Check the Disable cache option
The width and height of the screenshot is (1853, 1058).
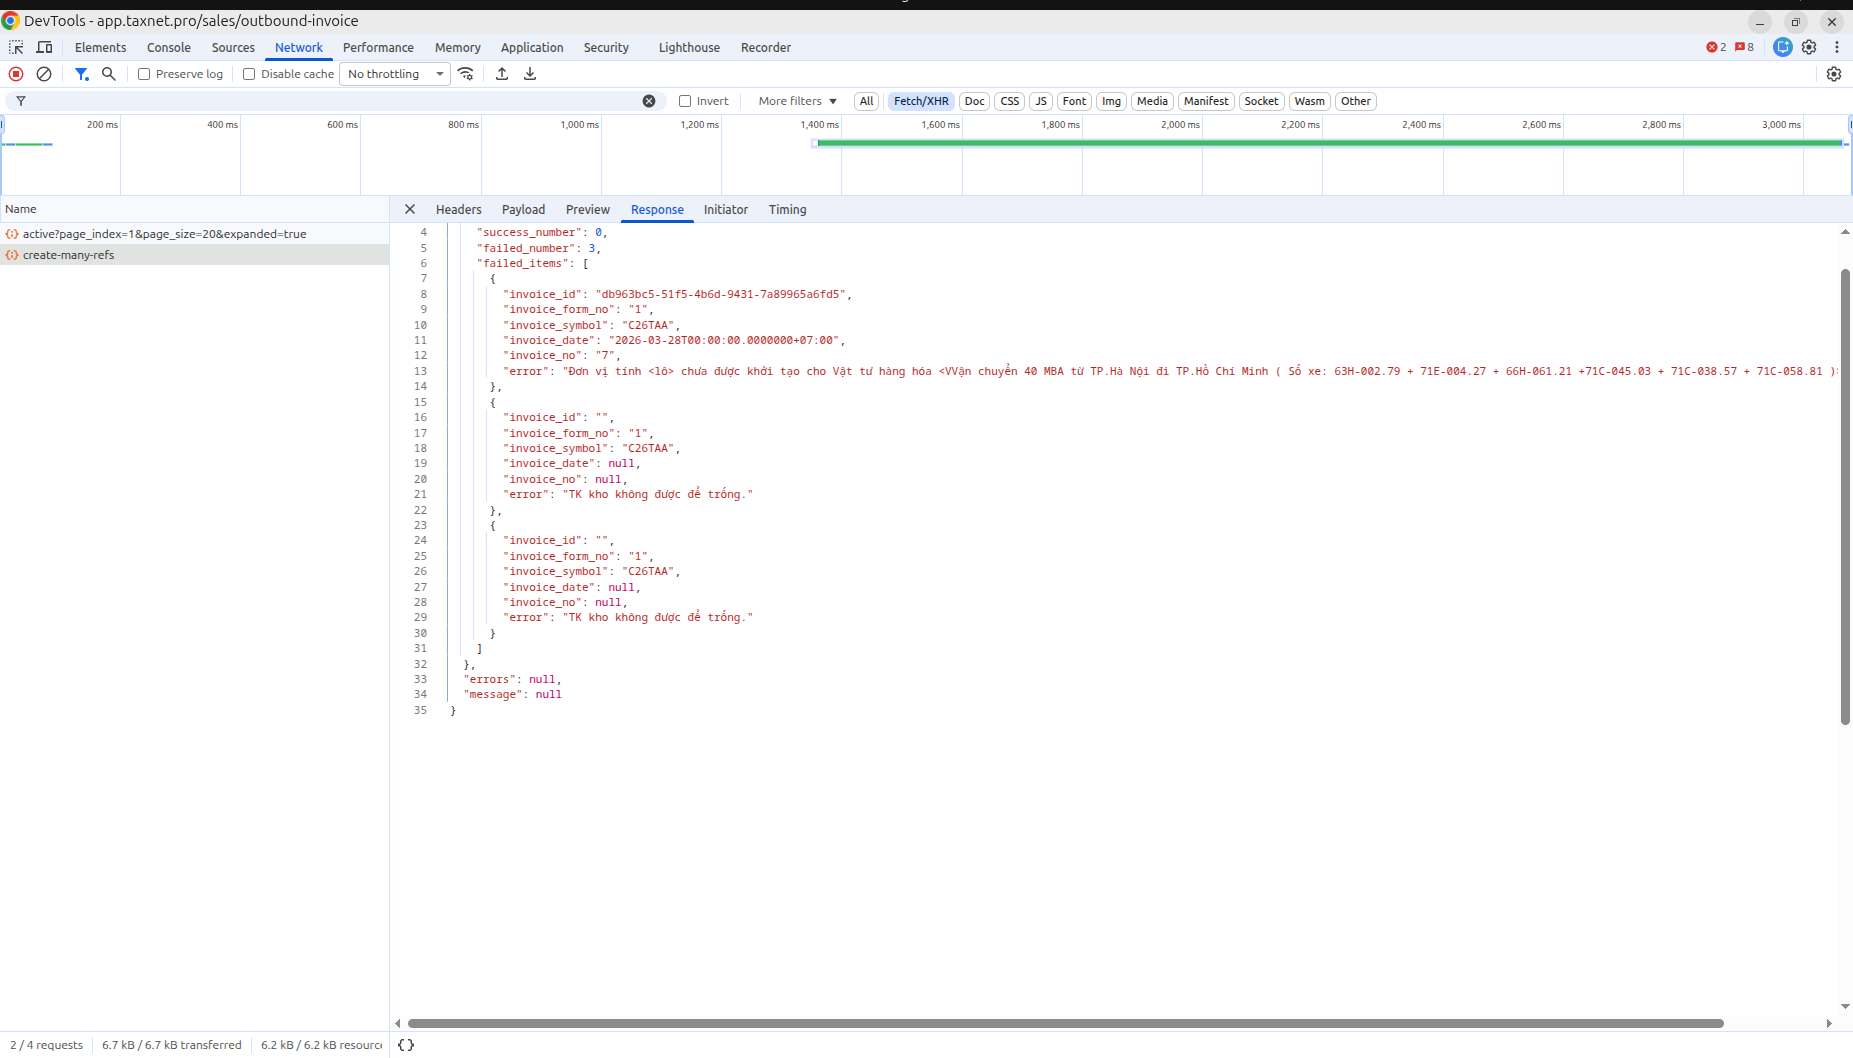pyautogui.click(x=249, y=74)
